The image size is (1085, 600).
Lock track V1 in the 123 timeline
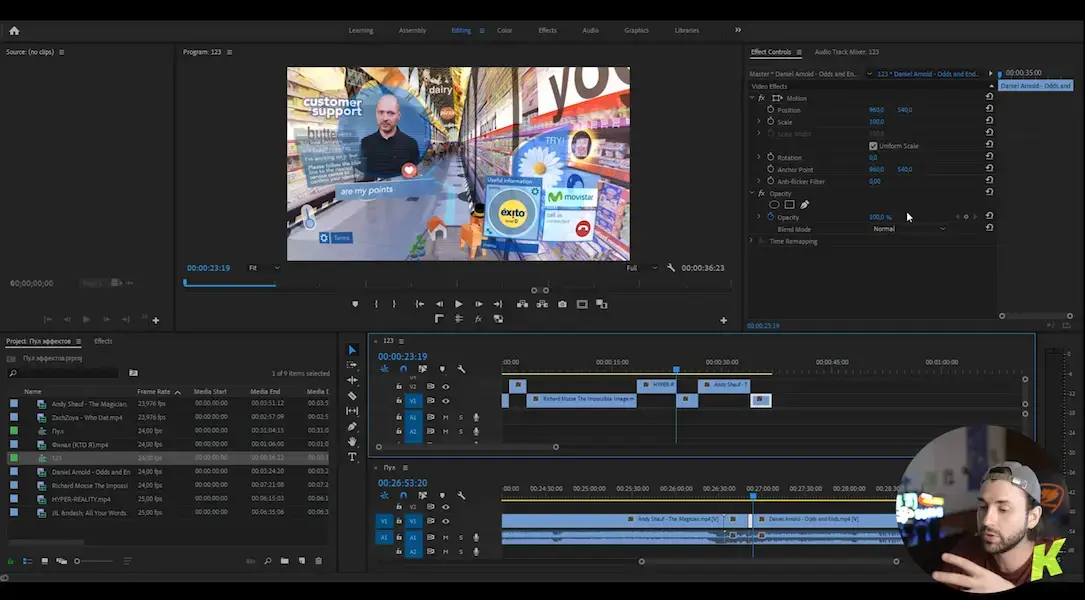(x=399, y=401)
